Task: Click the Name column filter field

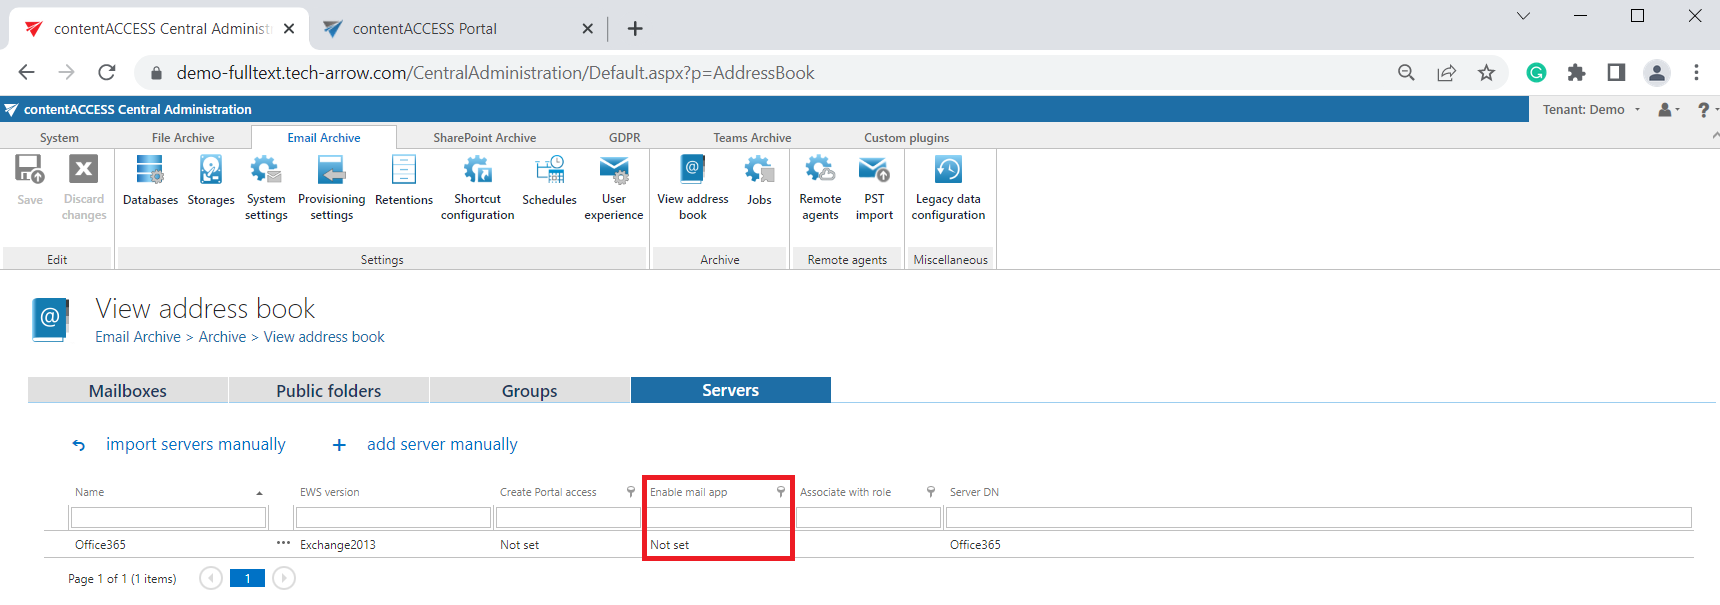Action: pos(168,518)
